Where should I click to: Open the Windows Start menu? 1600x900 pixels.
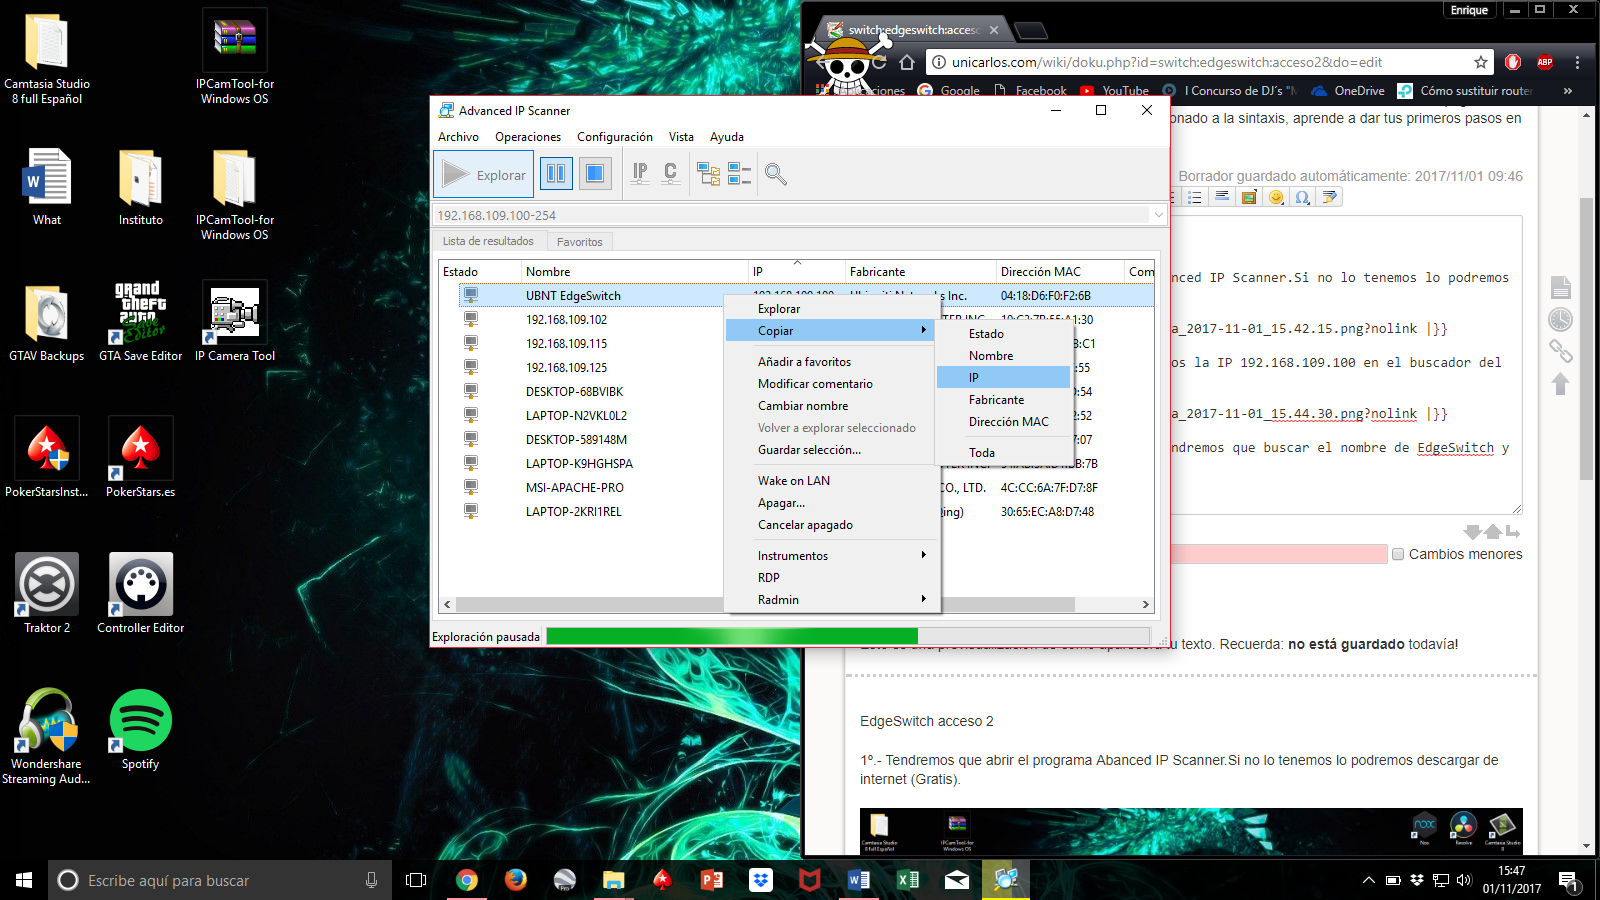tap(24, 880)
